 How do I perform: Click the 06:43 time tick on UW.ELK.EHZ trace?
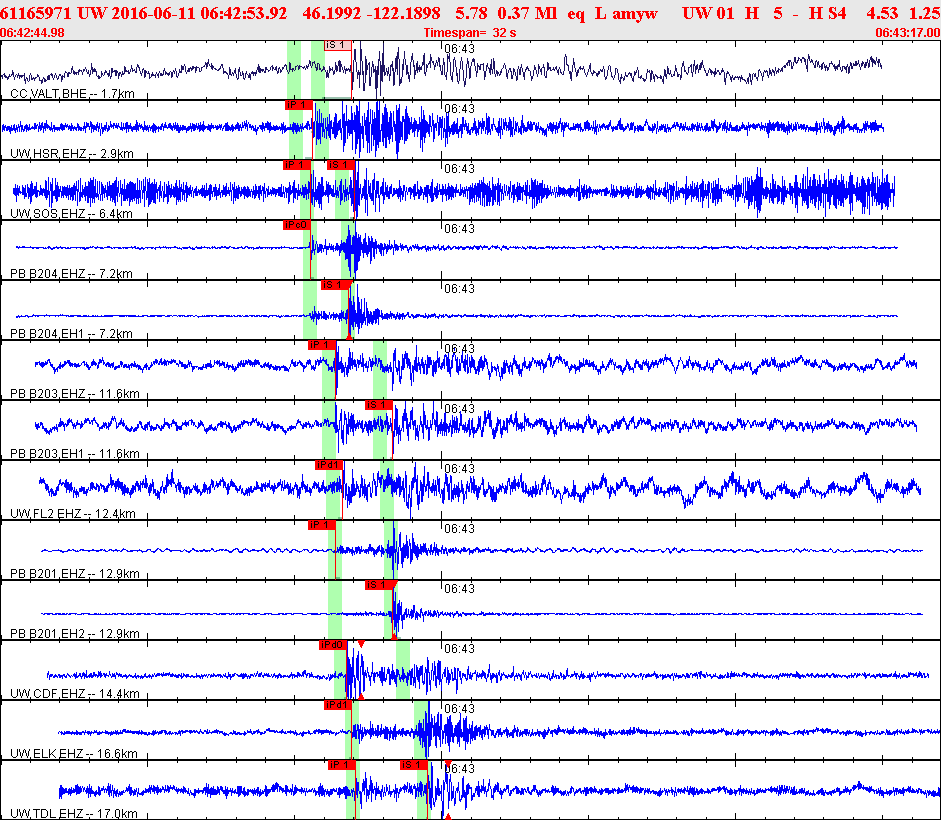click(459, 709)
